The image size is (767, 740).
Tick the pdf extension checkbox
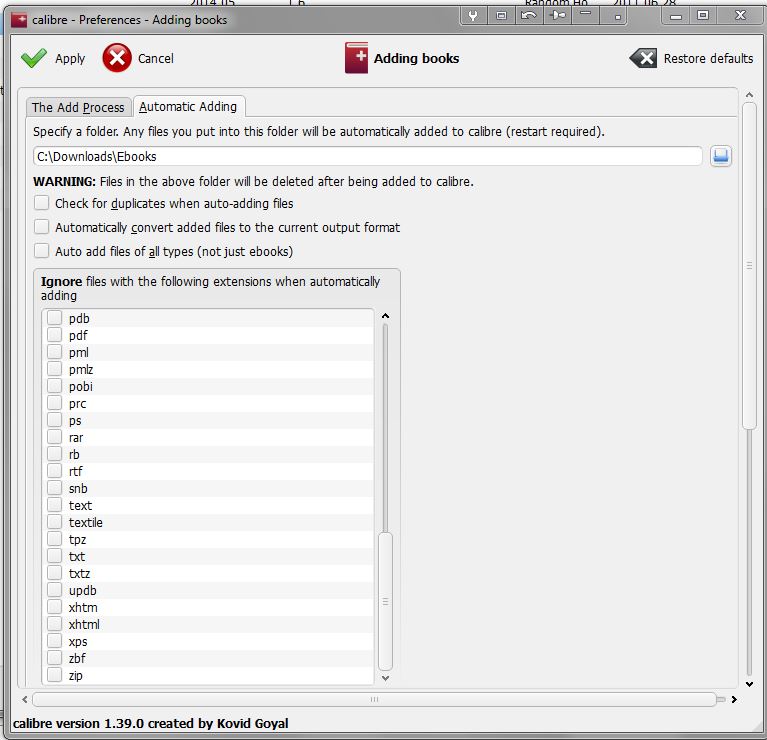click(x=54, y=335)
